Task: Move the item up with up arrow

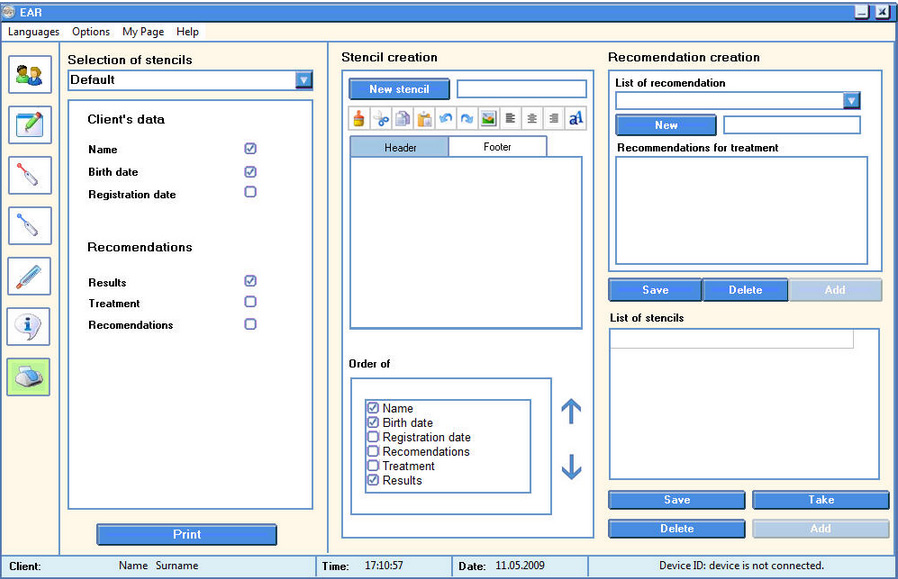Action: [x=571, y=411]
